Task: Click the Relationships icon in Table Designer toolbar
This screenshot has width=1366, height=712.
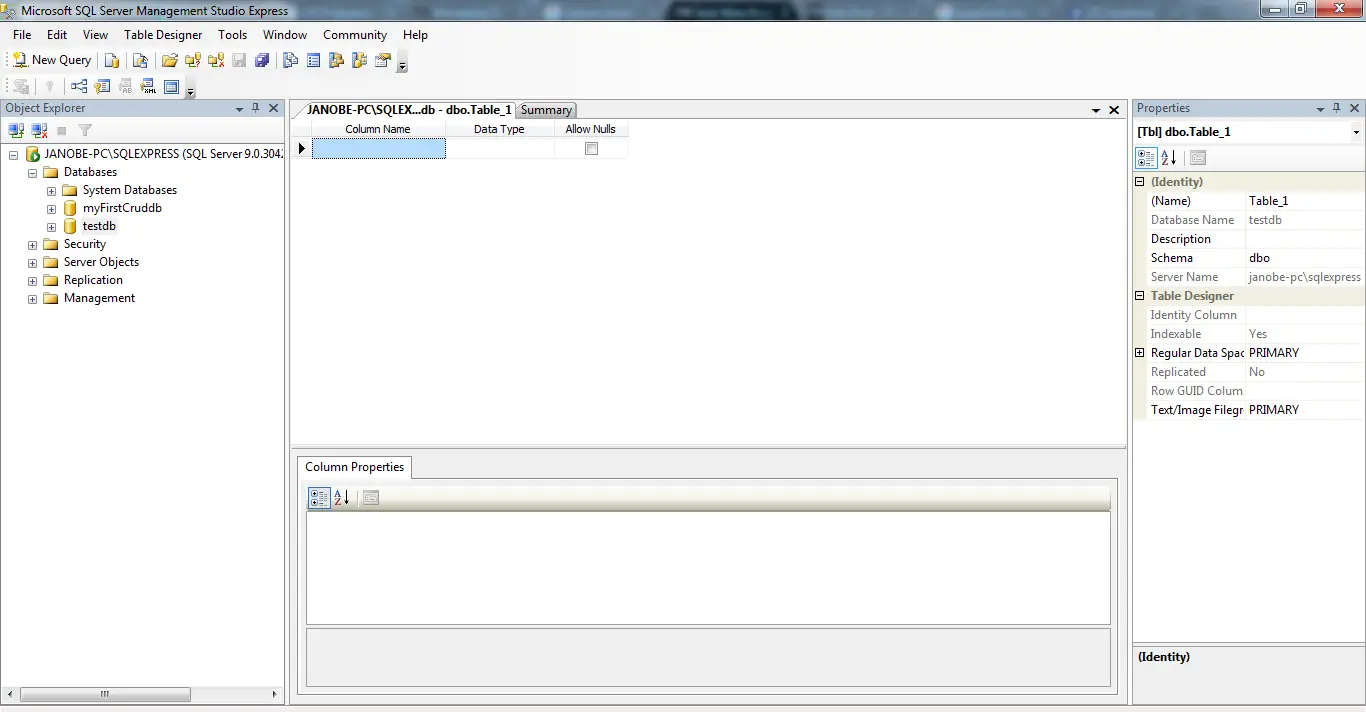Action: [79, 87]
